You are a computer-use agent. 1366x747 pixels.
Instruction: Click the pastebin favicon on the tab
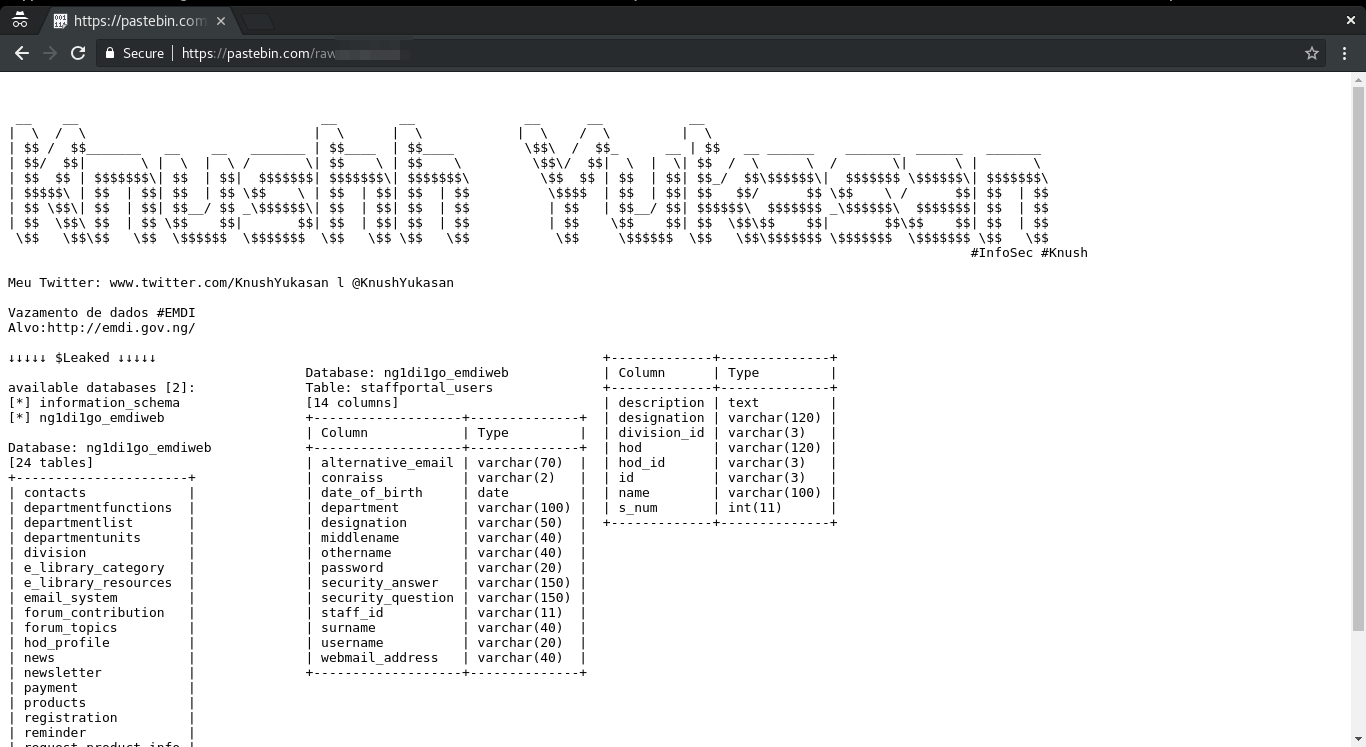tap(60, 19)
